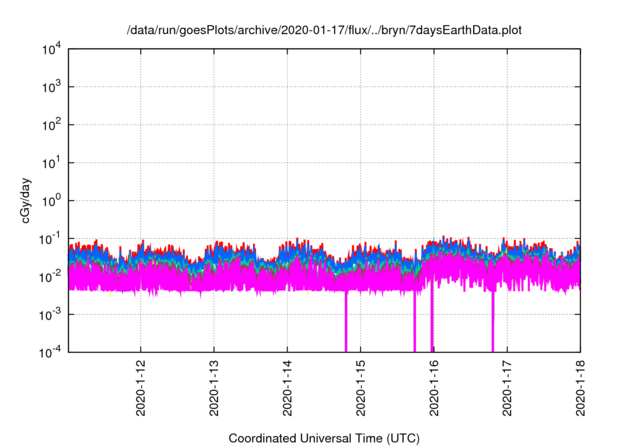Screen dimensions: 640x448
Task: Click the x-axis date label 2020-1-15
Action: [x=360, y=388]
